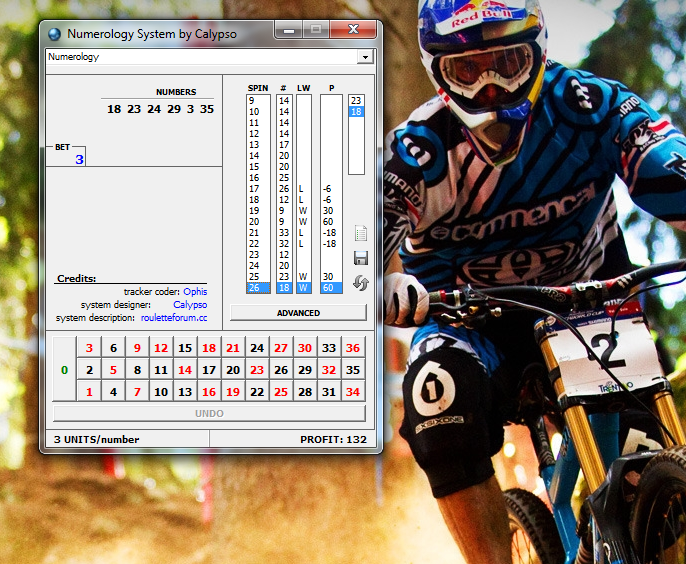Screen dimensions: 686x564
Task: Click roulette number 27
Action: click(x=281, y=348)
